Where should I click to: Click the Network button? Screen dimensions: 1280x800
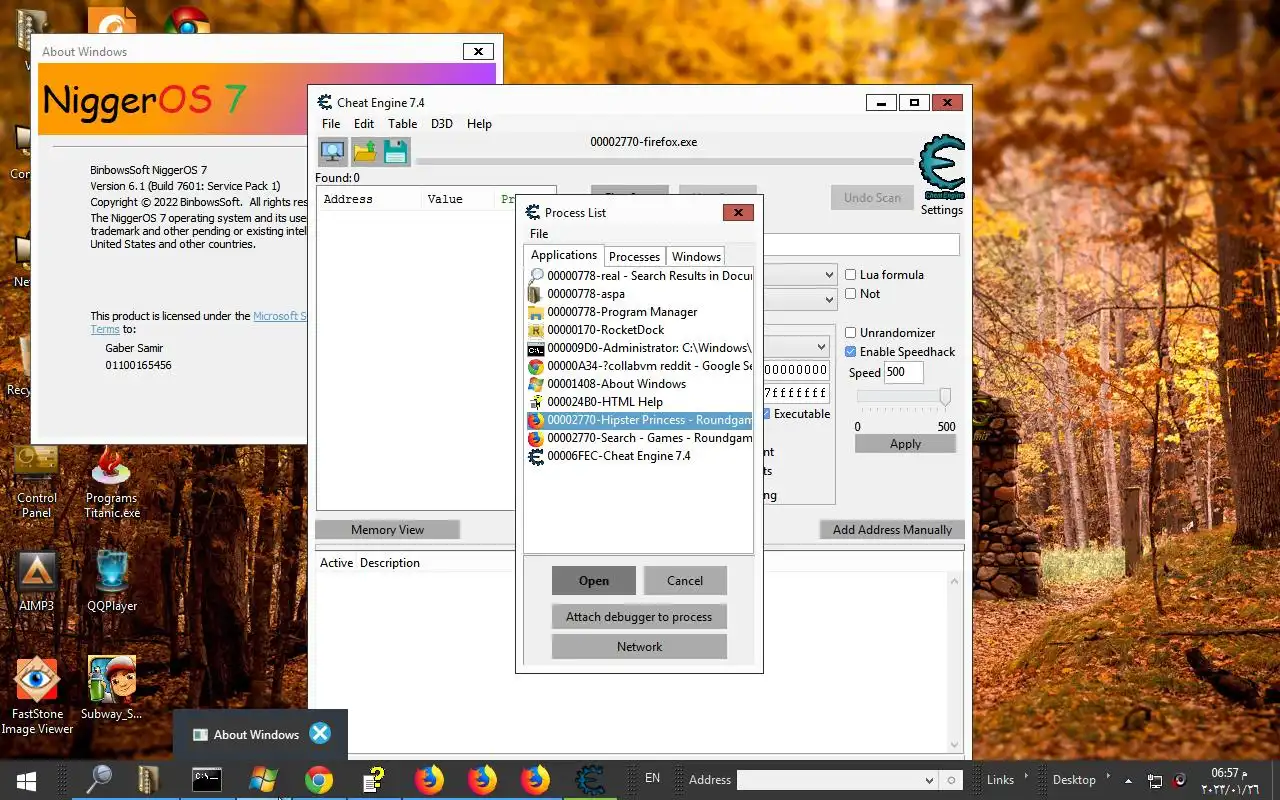pyautogui.click(x=639, y=646)
